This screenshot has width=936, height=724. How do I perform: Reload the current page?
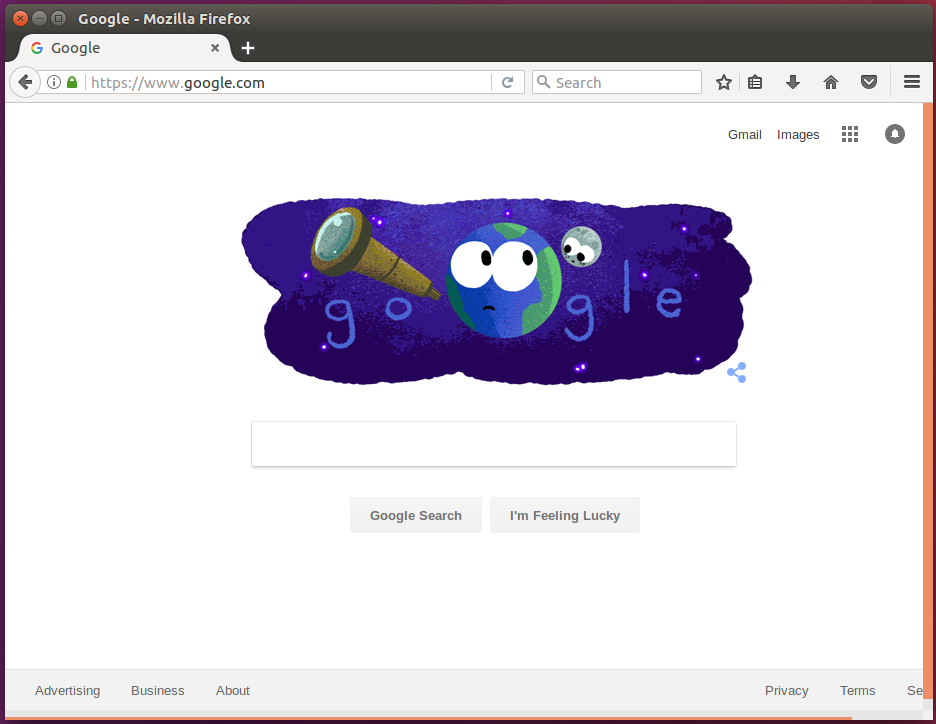click(x=507, y=82)
